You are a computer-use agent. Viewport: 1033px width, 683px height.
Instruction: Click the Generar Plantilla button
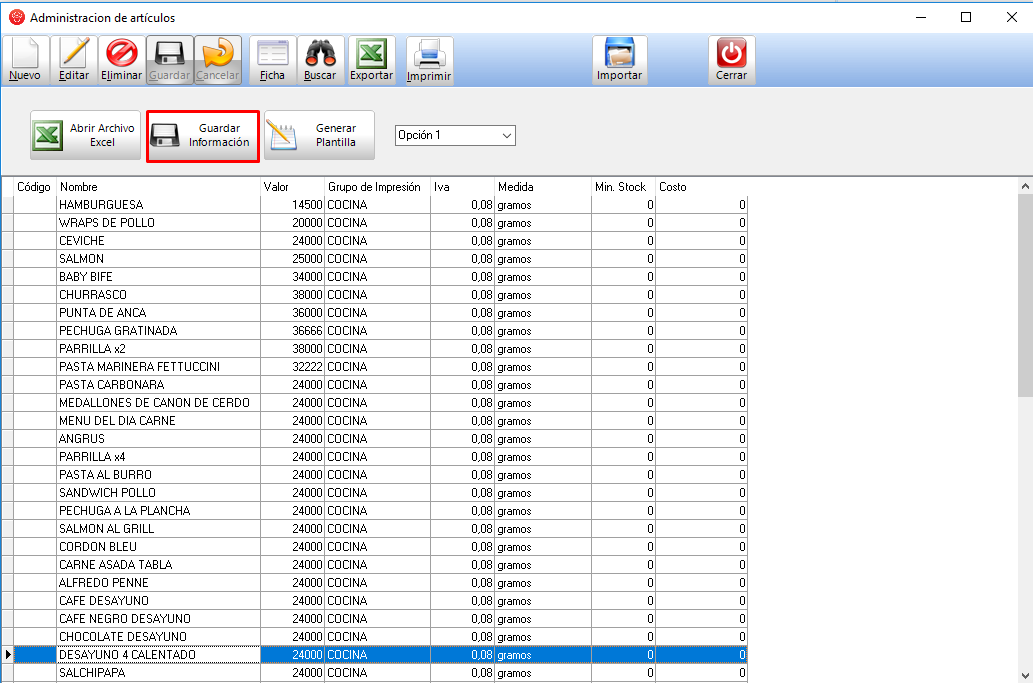click(319, 135)
